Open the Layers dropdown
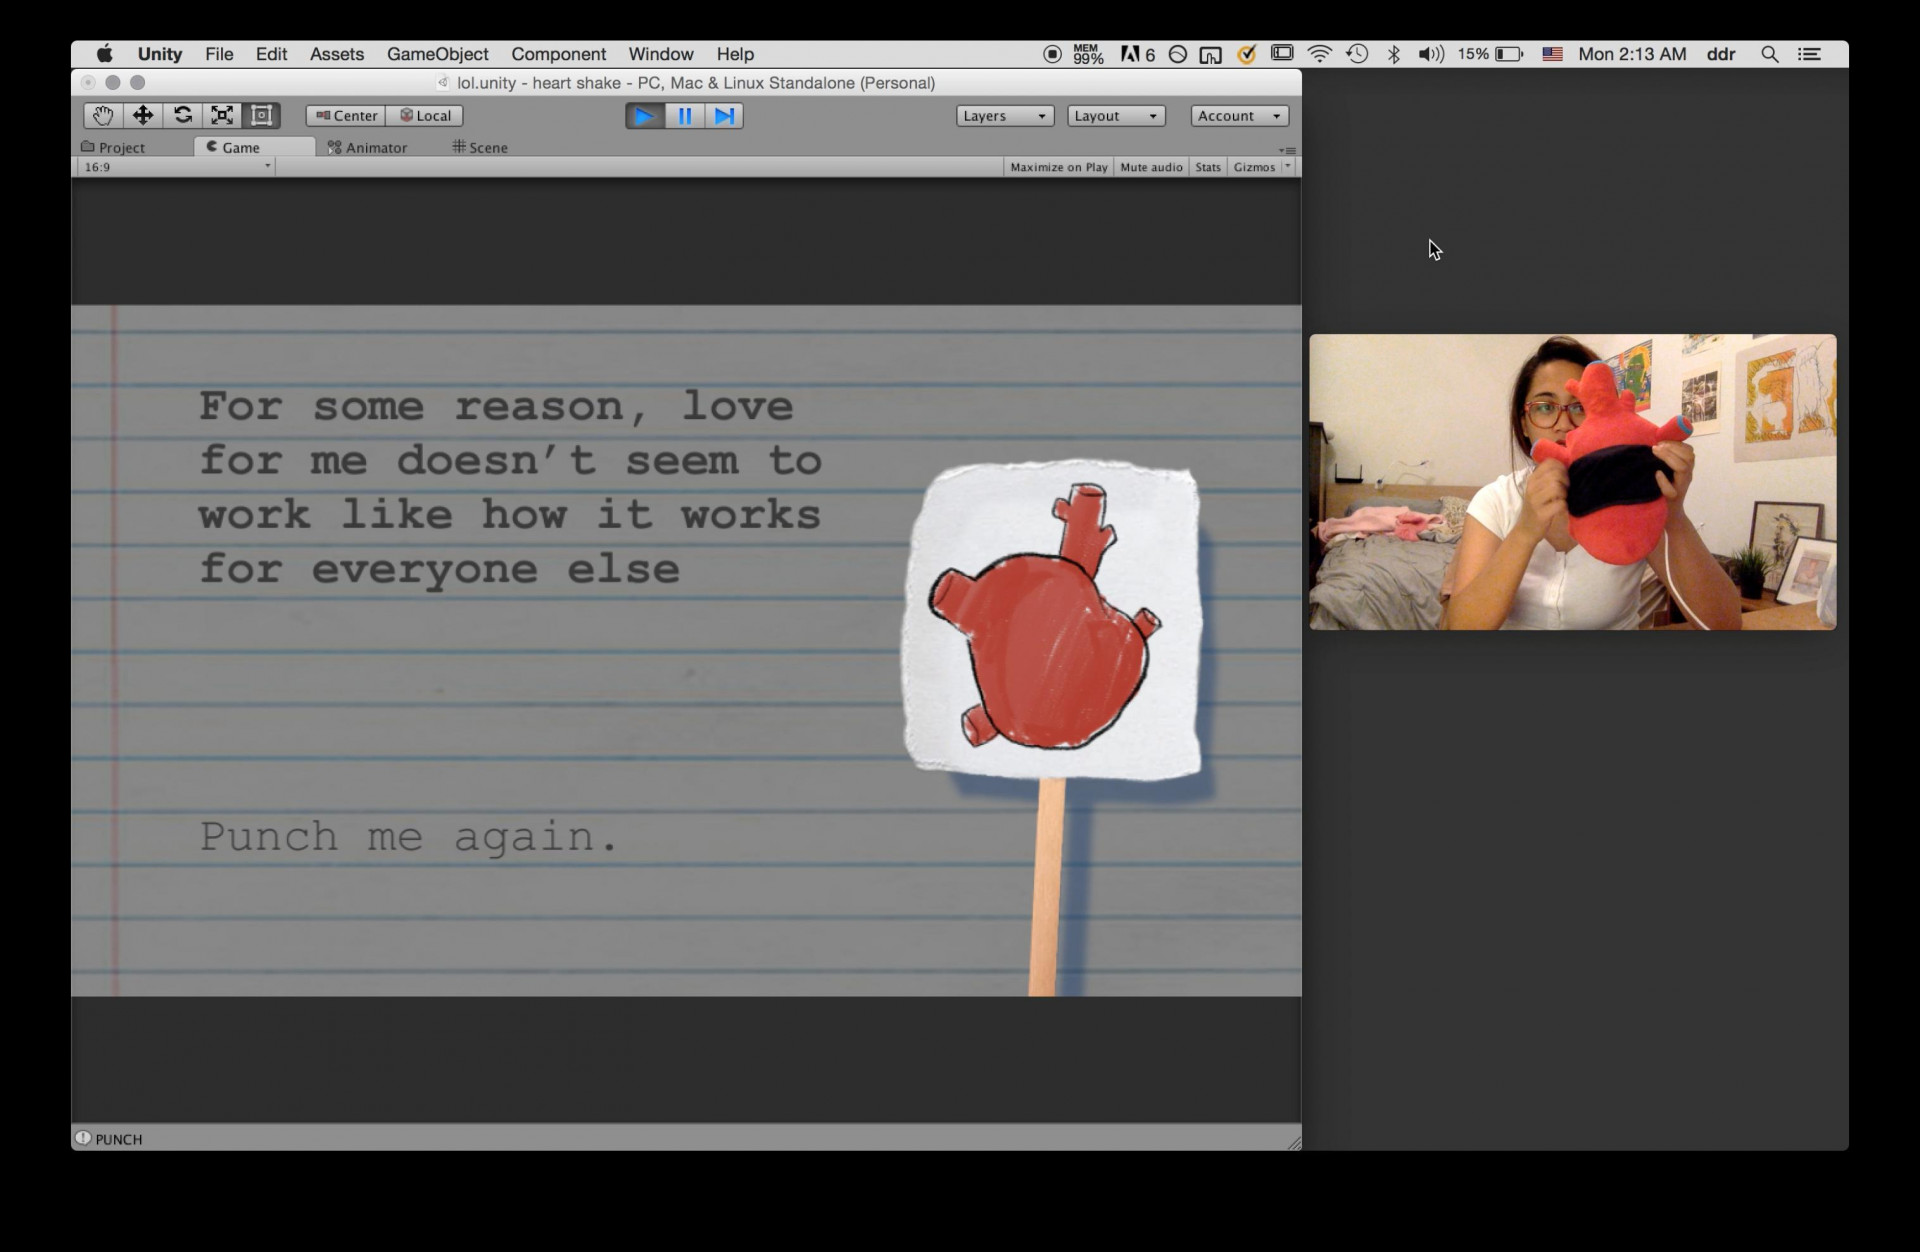The width and height of the screenshot is (1920, 1252). (1005, 116)
